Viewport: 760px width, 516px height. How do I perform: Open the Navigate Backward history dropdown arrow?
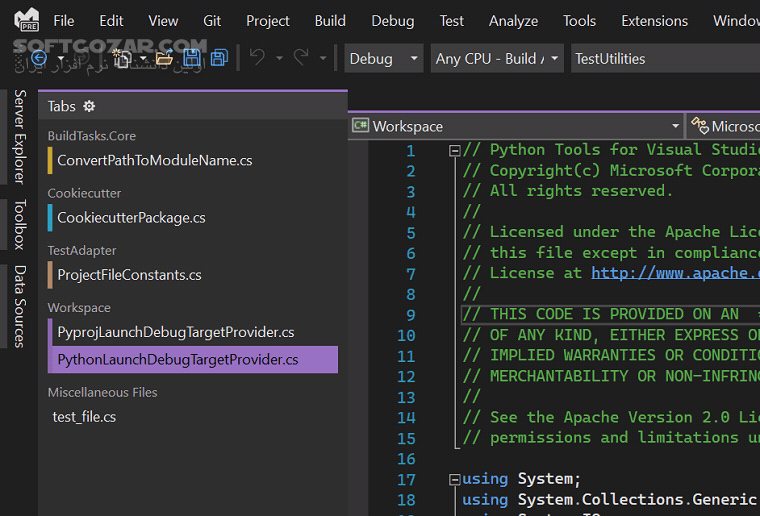[x=61, y=59]
